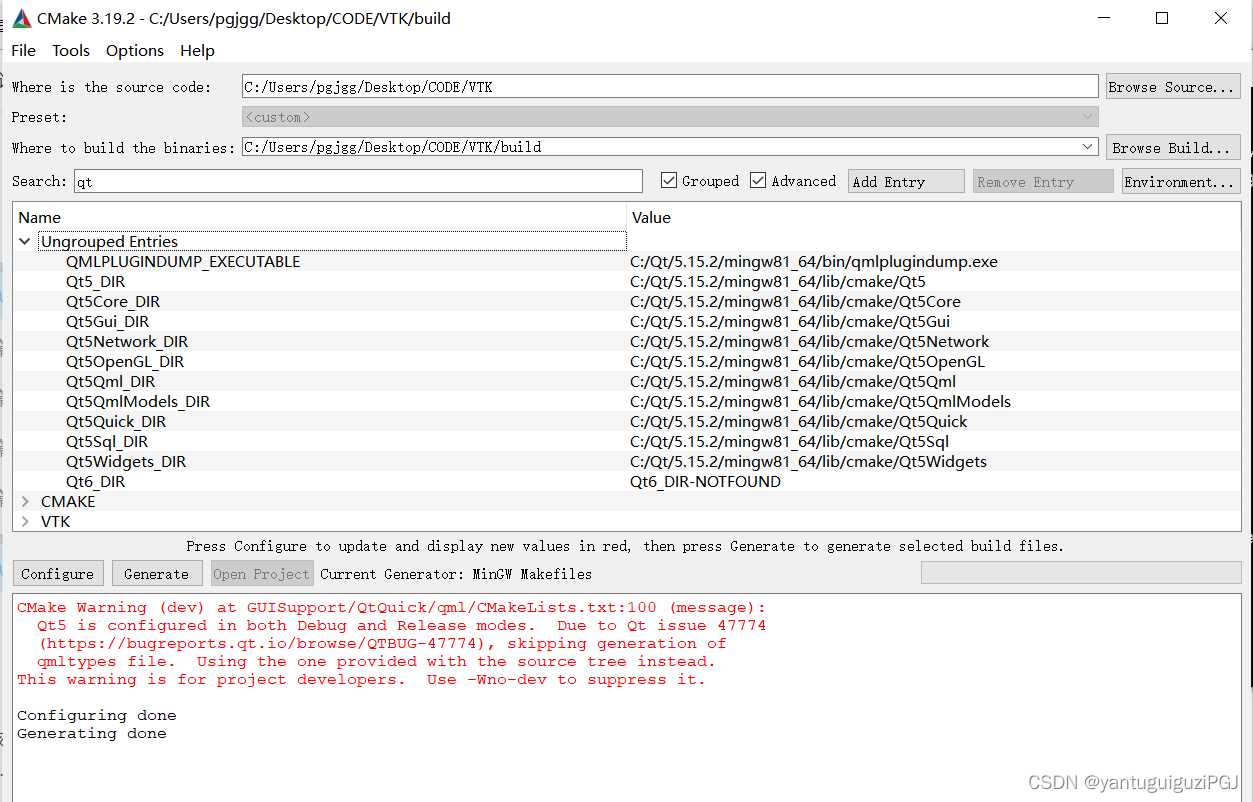Open the Options menu
1253x802 pixels.
134,50
